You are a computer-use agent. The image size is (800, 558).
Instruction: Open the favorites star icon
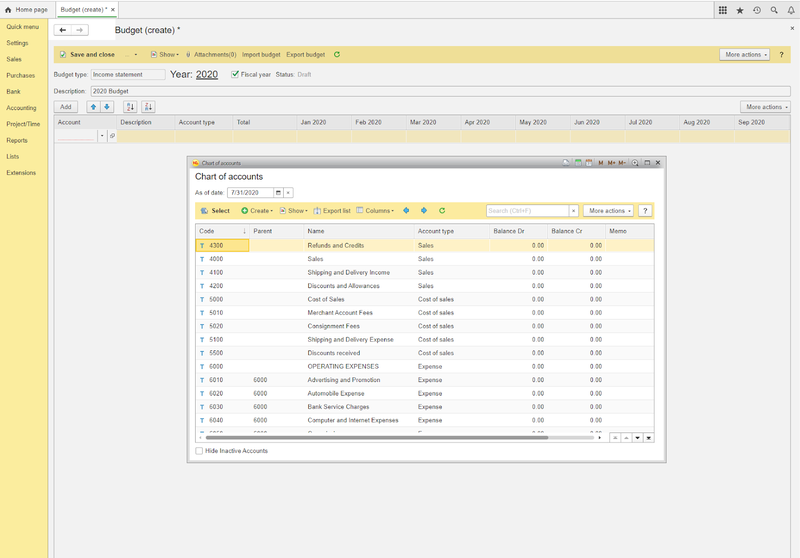coord(740,9)
